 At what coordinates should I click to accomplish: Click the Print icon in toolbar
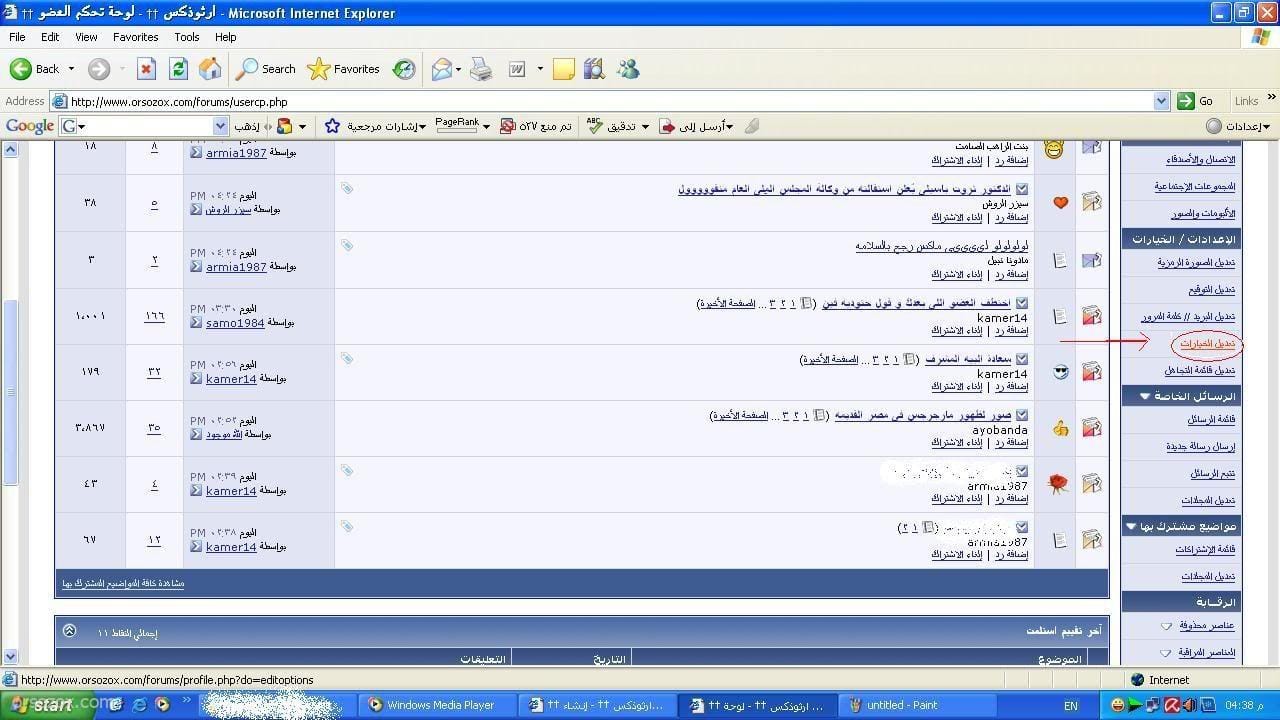pos(481,69)
